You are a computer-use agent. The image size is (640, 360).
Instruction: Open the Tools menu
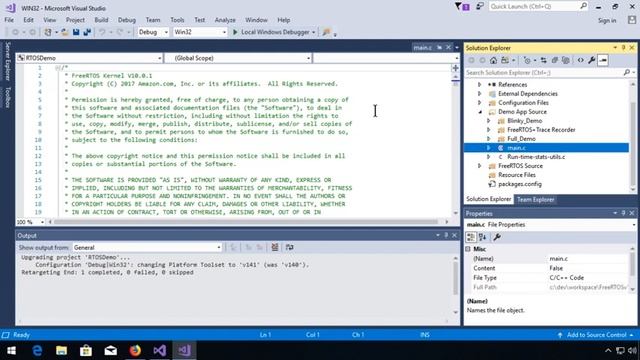177,20
